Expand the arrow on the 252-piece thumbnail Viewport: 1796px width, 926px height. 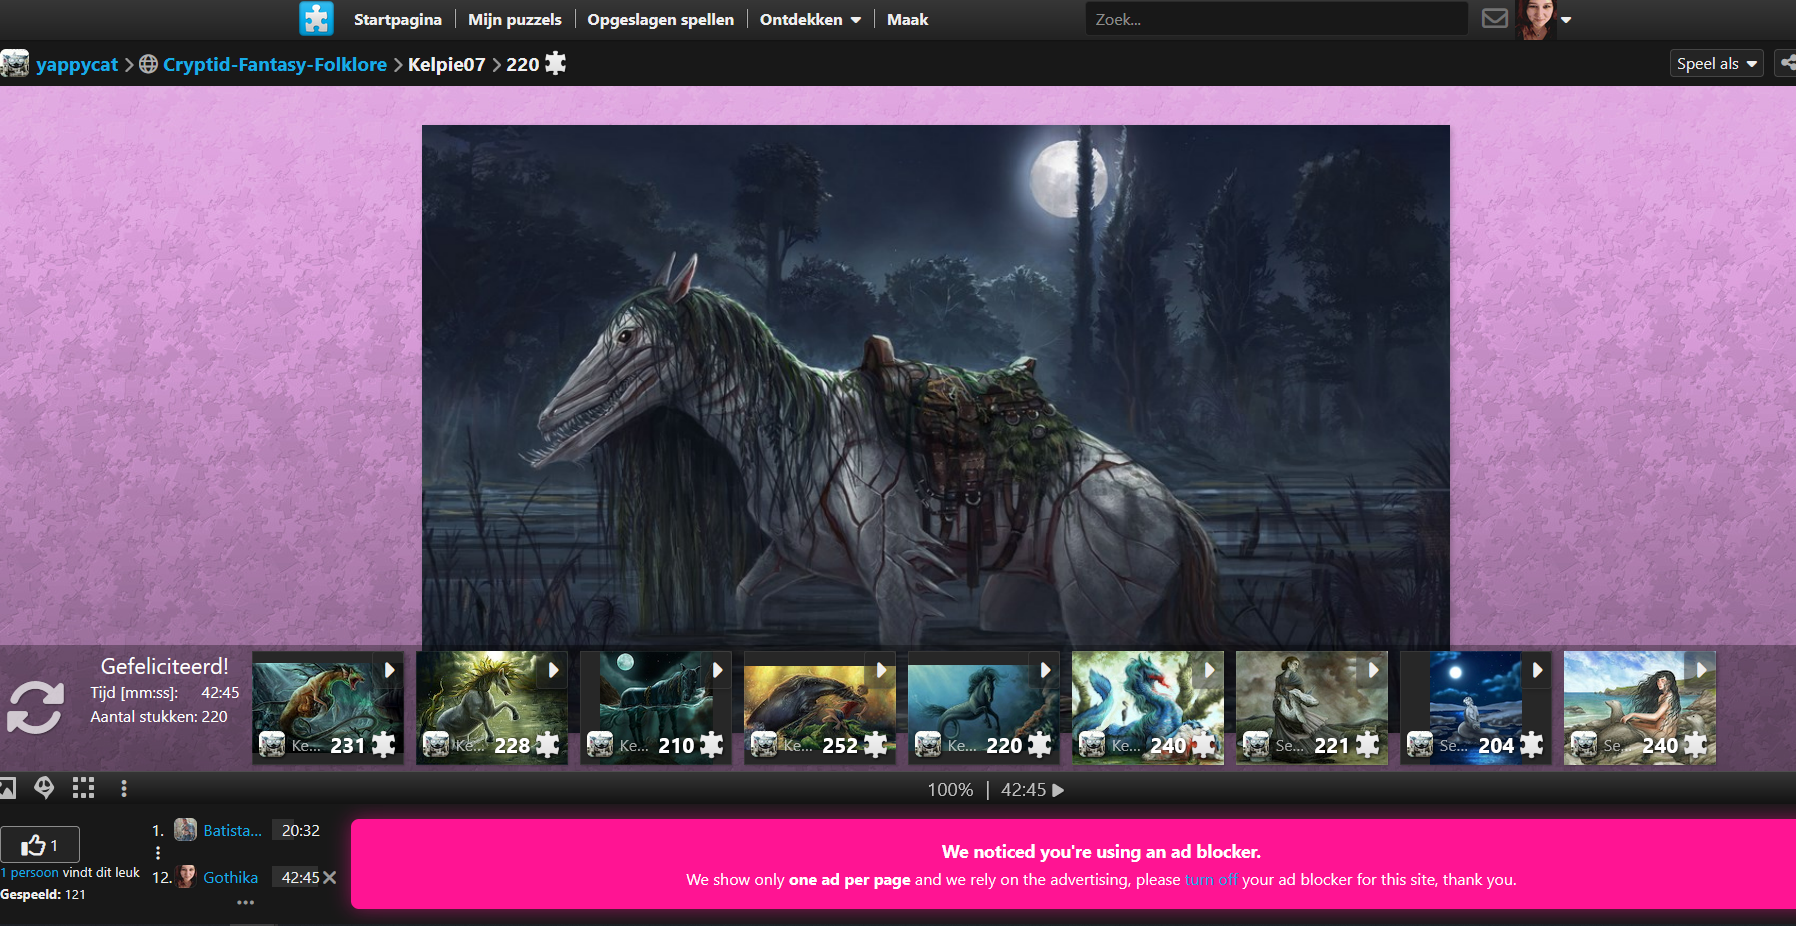point(881,670)
